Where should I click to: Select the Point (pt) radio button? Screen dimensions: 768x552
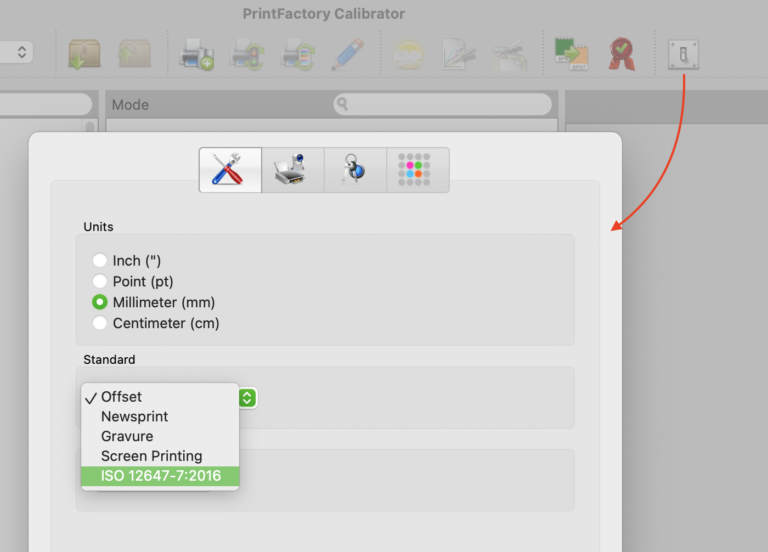pos(100,281)
